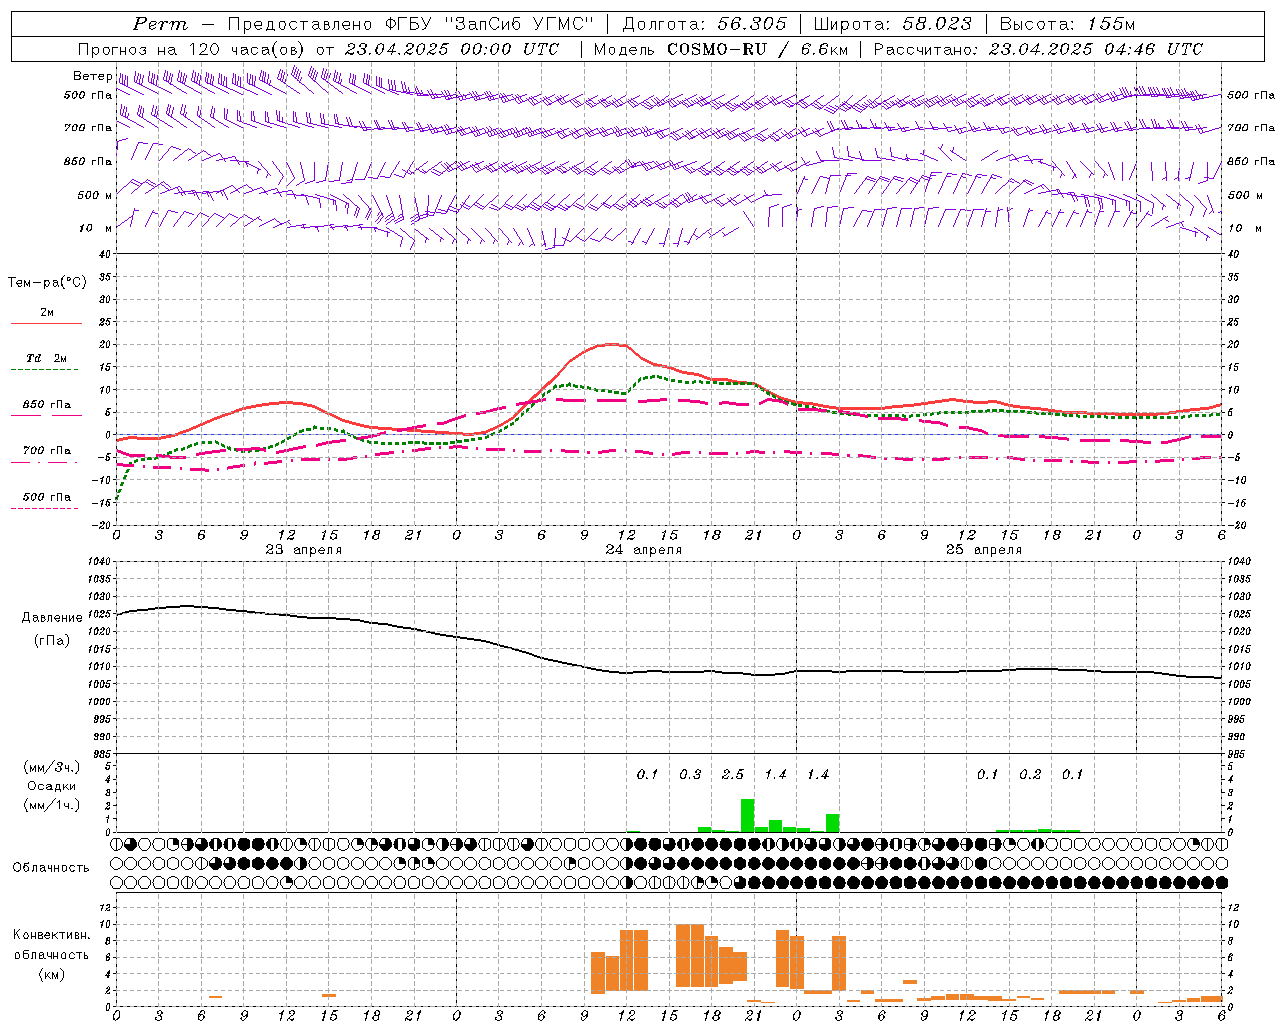
Task: Click the "Осадки" precipitation label
Action: point(51,786)
